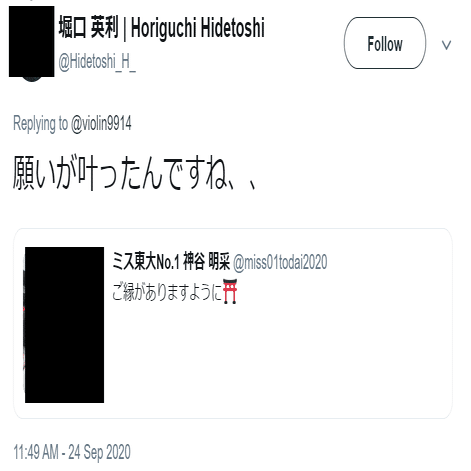This screenshot has width=471, height=471.
Task: Open the @Hidetoshi_H_ handle link
Action: [97, 62]
